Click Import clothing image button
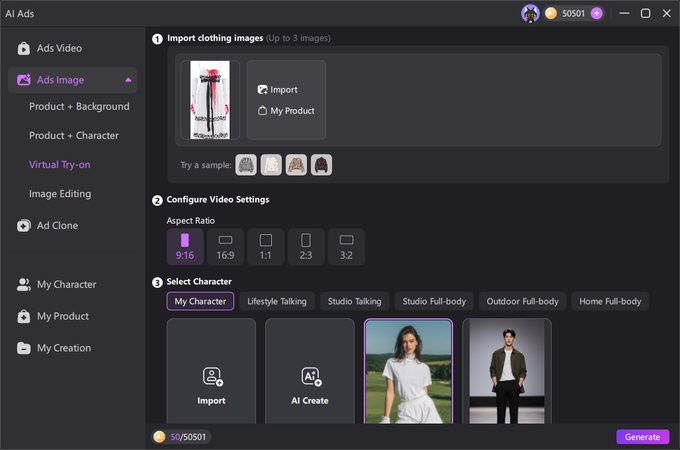The width and height of the screenshot is (680, 450). tap(278, 90)
